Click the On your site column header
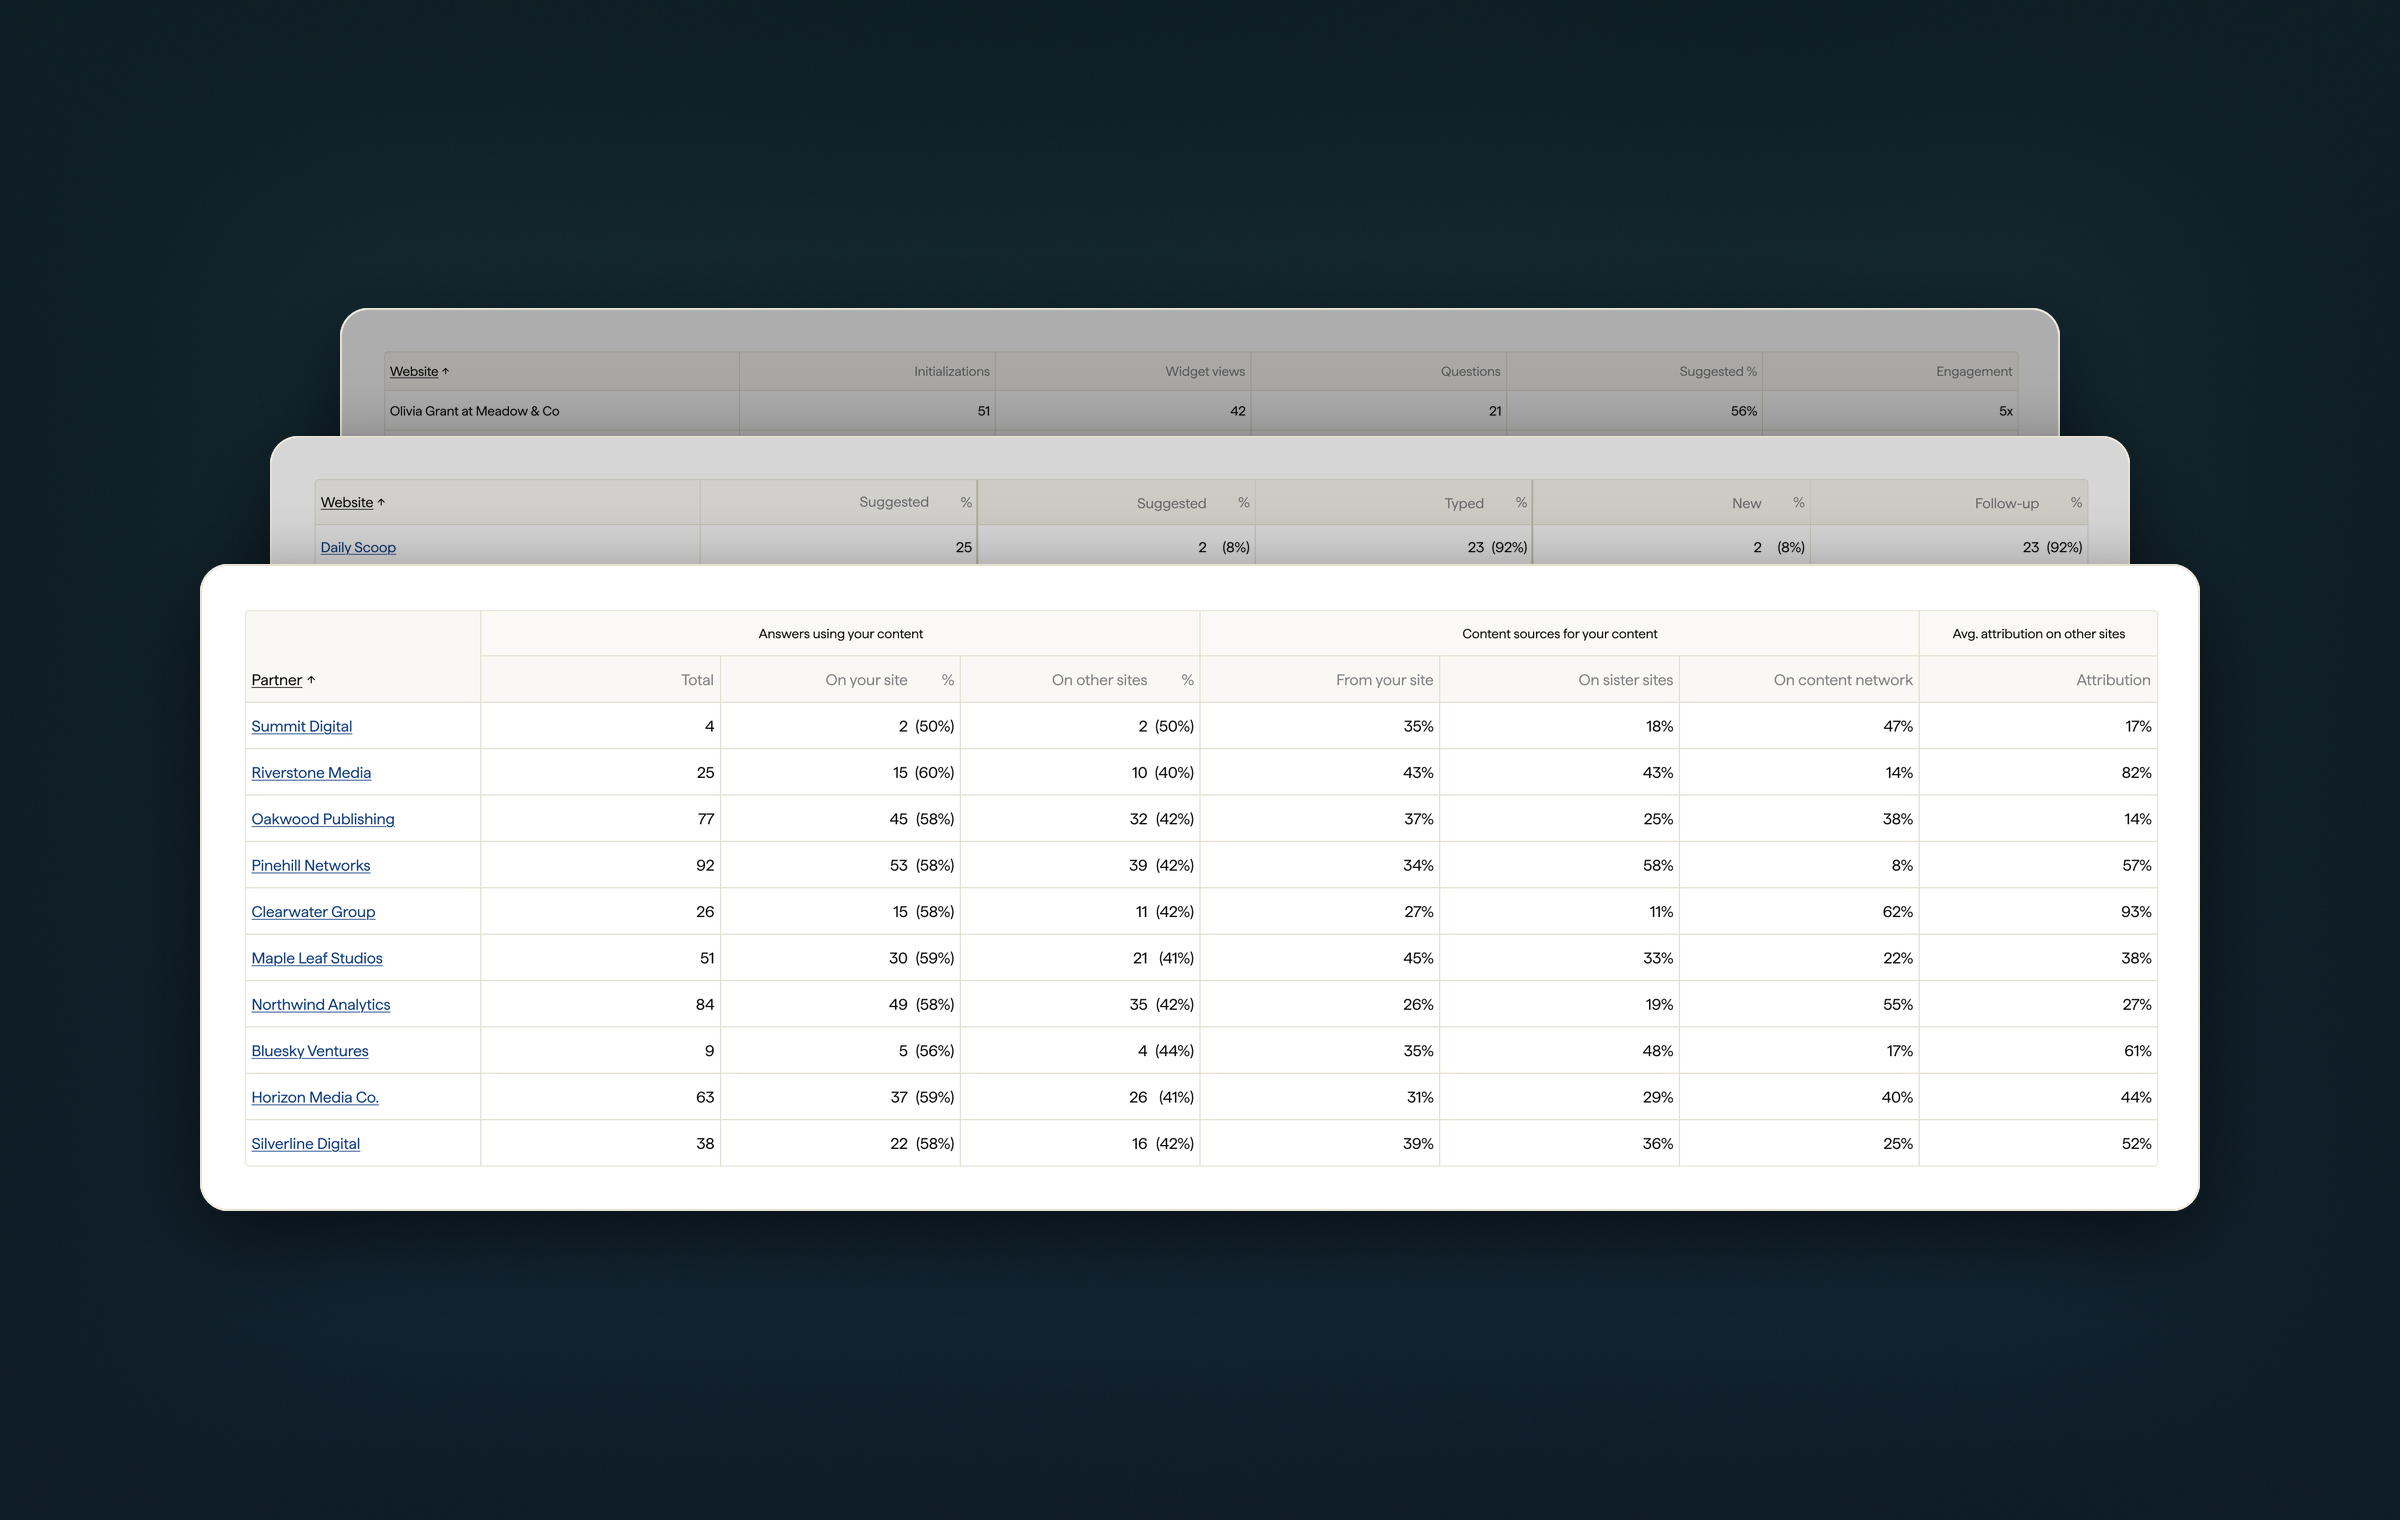Screen dimensions: 2400x1520 [866, 680]
